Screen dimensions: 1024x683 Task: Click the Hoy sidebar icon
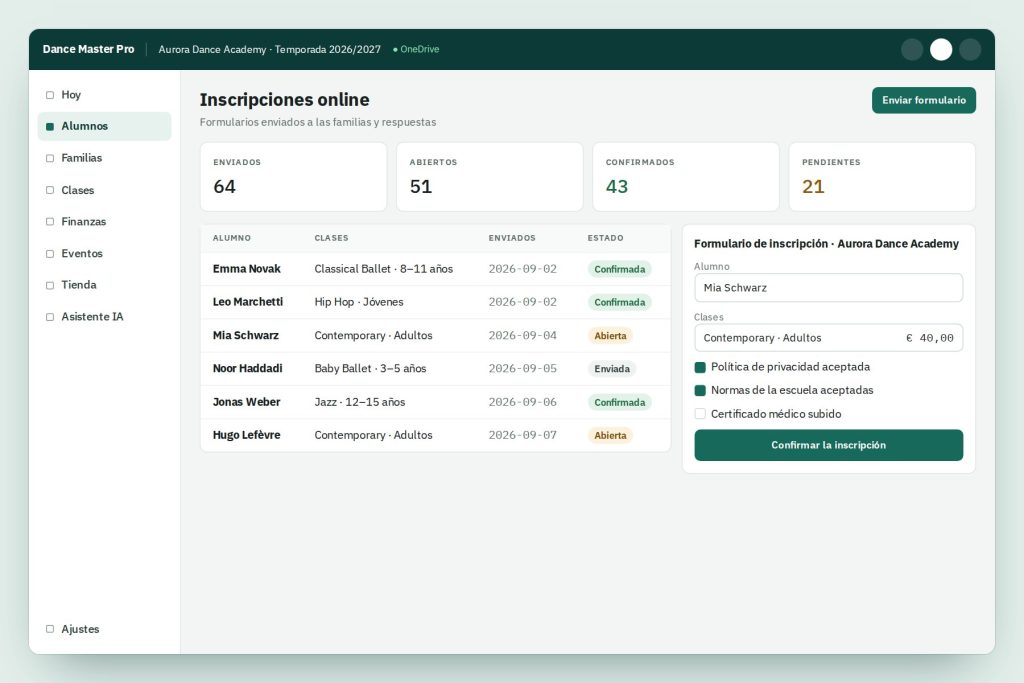pos(50,95)
